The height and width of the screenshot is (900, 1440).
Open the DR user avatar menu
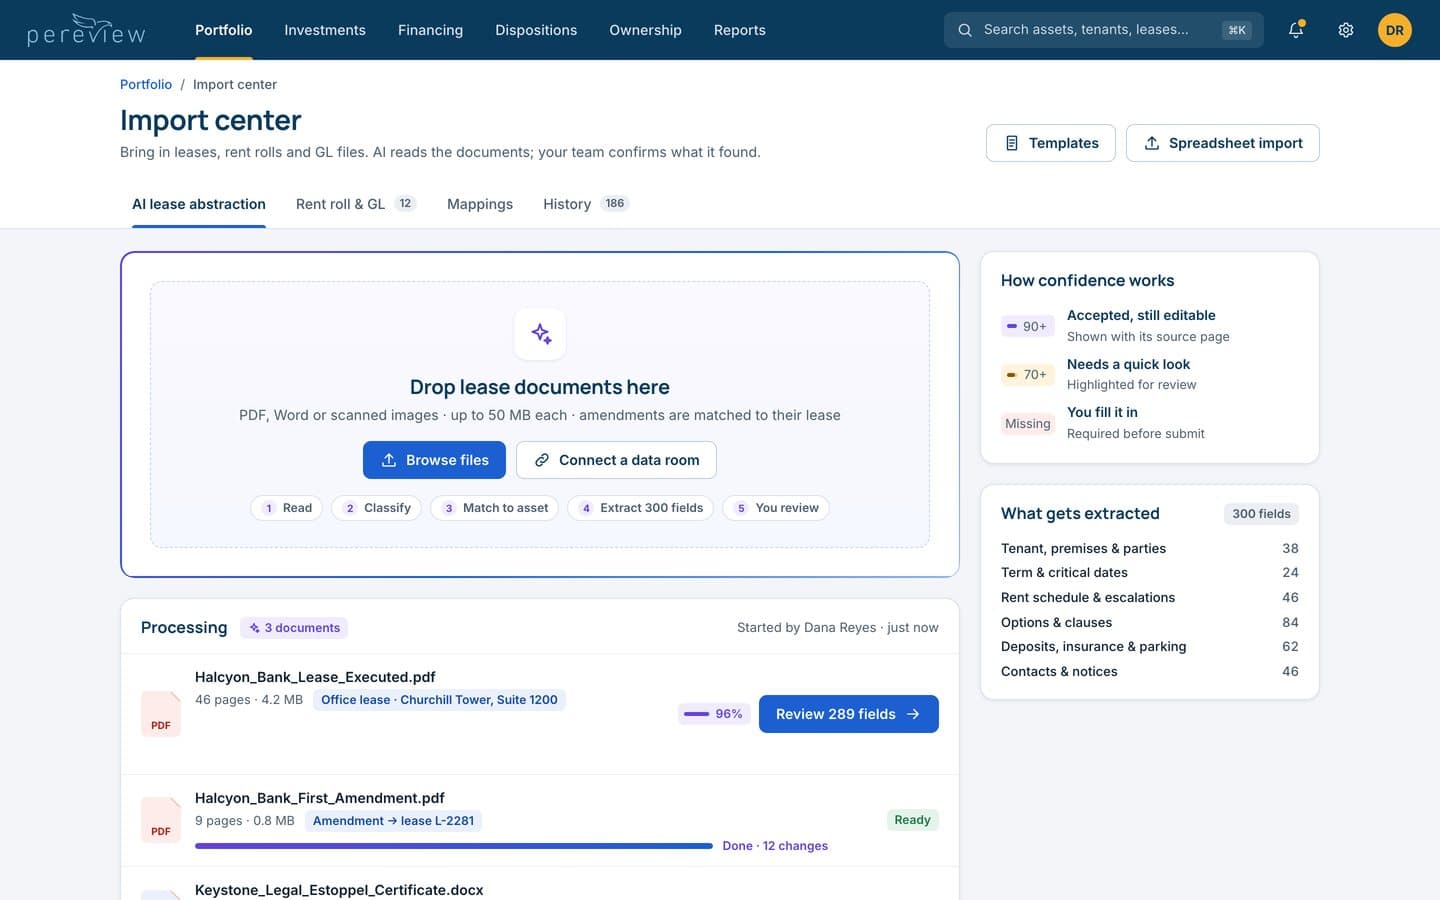(x=1395, y=30)
